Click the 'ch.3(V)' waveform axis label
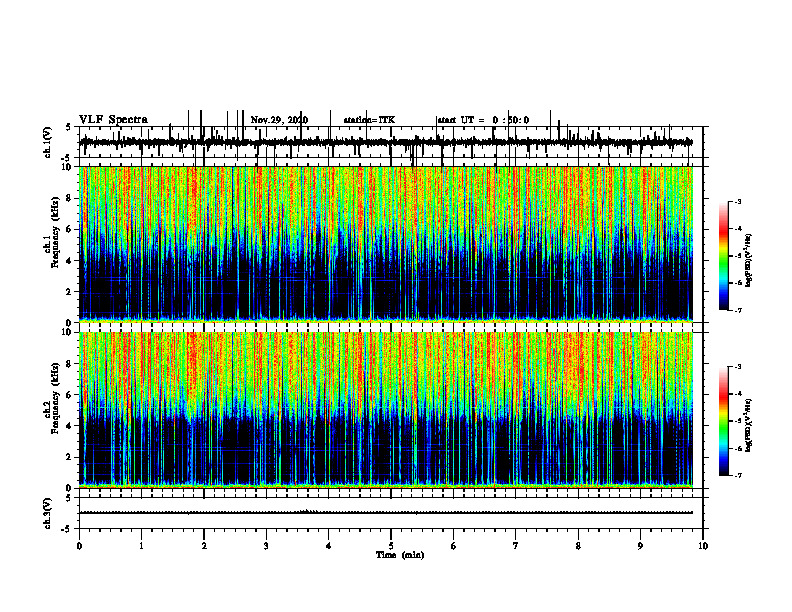Screen dimensions: 792x612 point(48,513)
